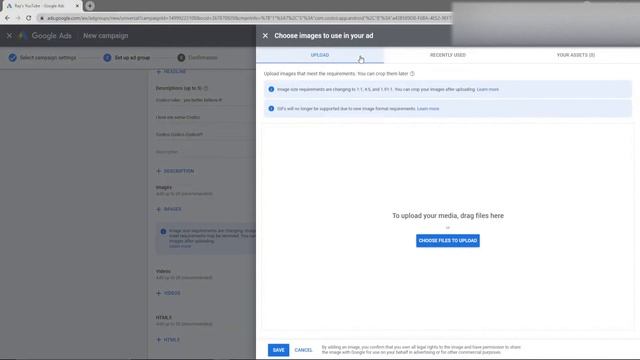
Task: Click the browser back arrow
Action: click(x=7, y=18)
